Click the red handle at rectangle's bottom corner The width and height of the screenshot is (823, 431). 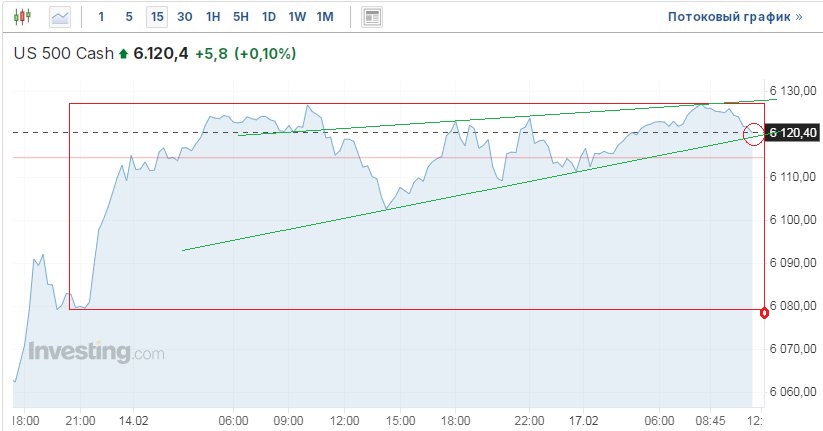pos(765,312)
